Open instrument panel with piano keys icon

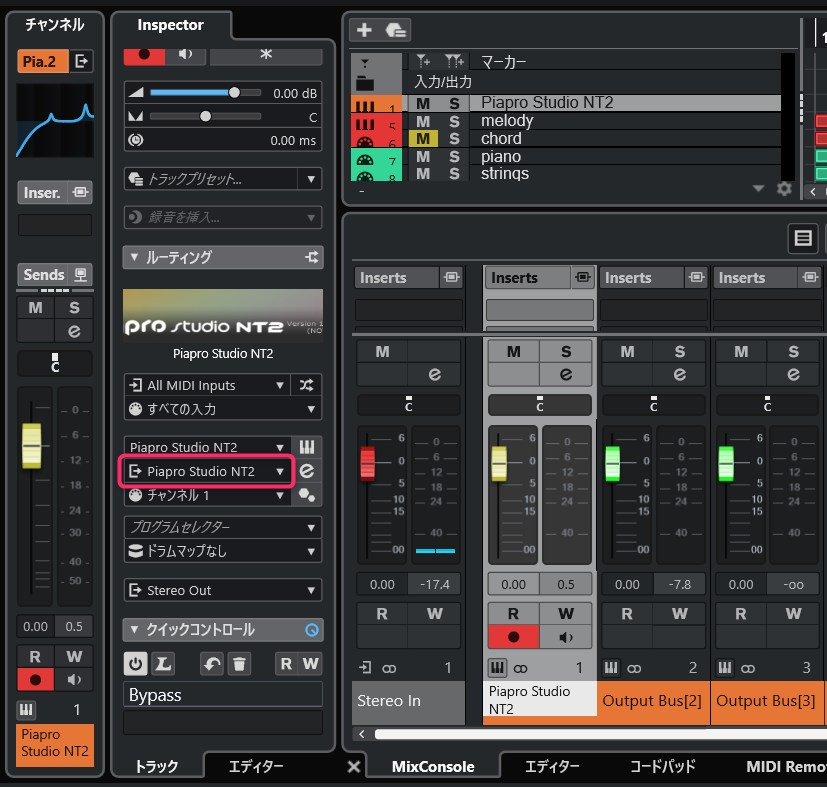click(306, 447)
